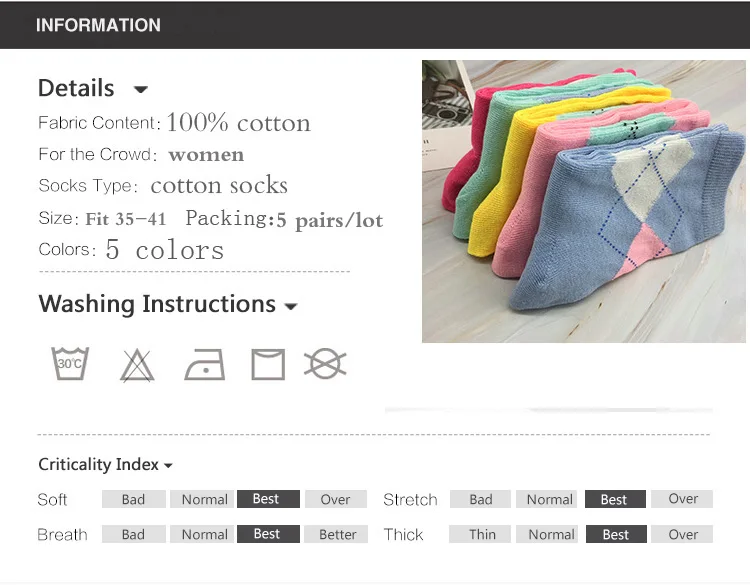Click the low-heat iron icon

[x=205, y=364]
